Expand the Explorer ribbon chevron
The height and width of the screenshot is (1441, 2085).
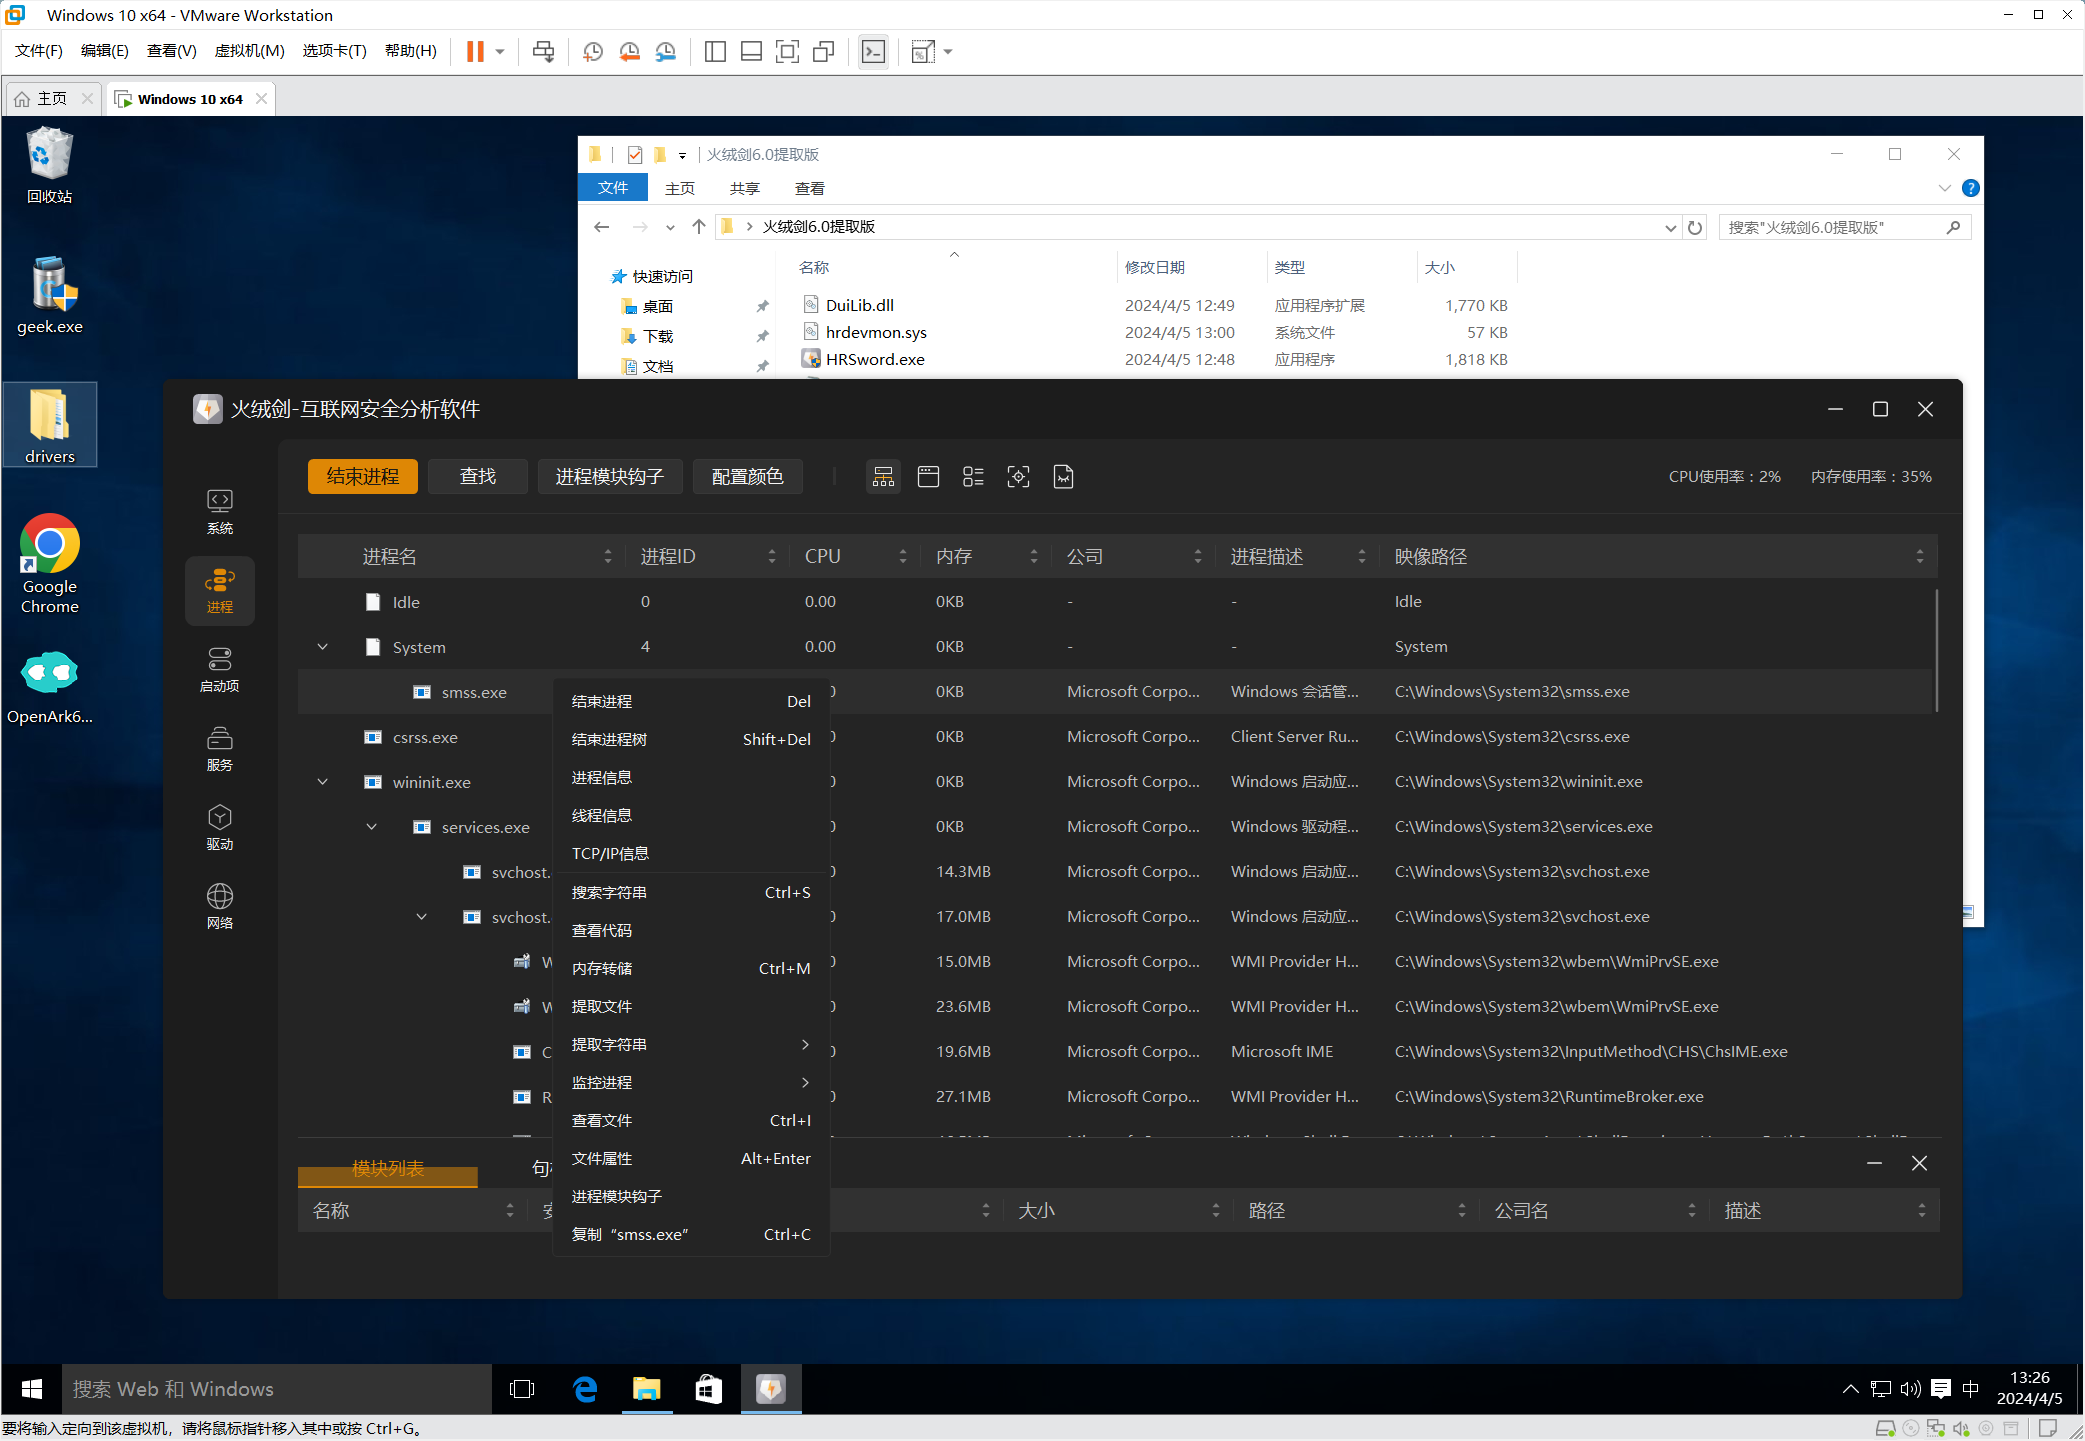click(1944, 188)
